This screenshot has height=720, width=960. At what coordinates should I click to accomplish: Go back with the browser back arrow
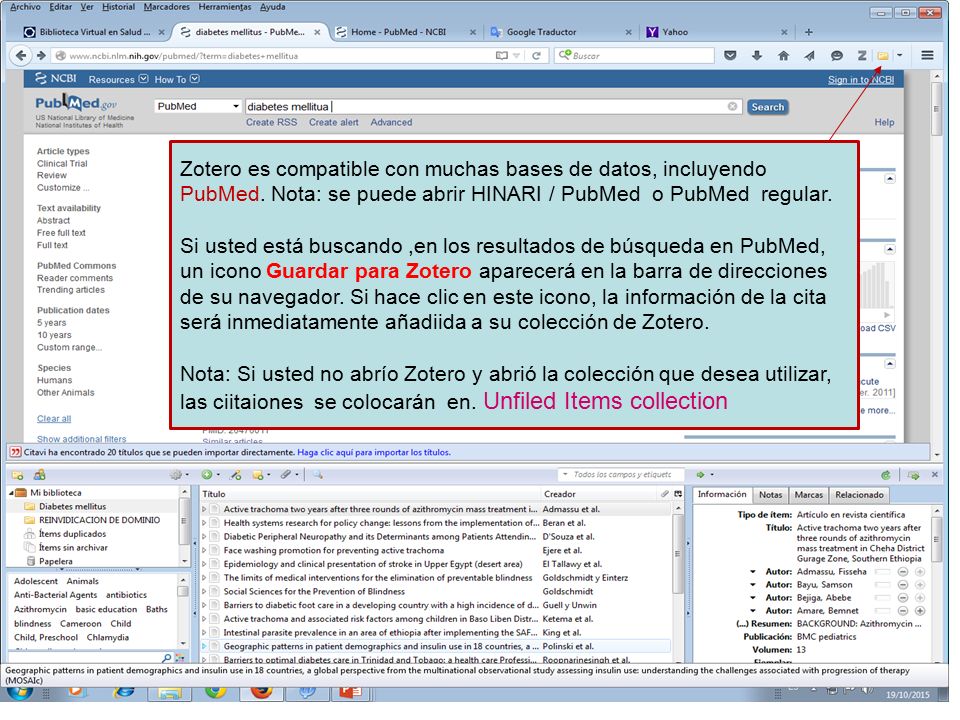pos(21,56)
